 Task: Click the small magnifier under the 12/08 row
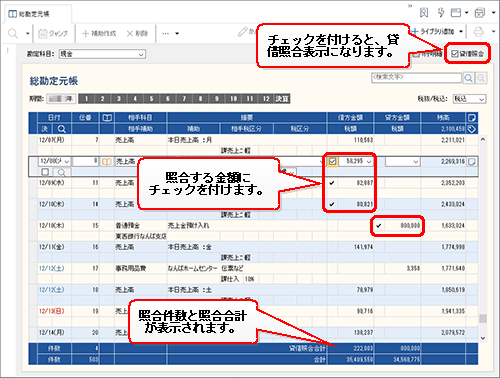(61, 172)
